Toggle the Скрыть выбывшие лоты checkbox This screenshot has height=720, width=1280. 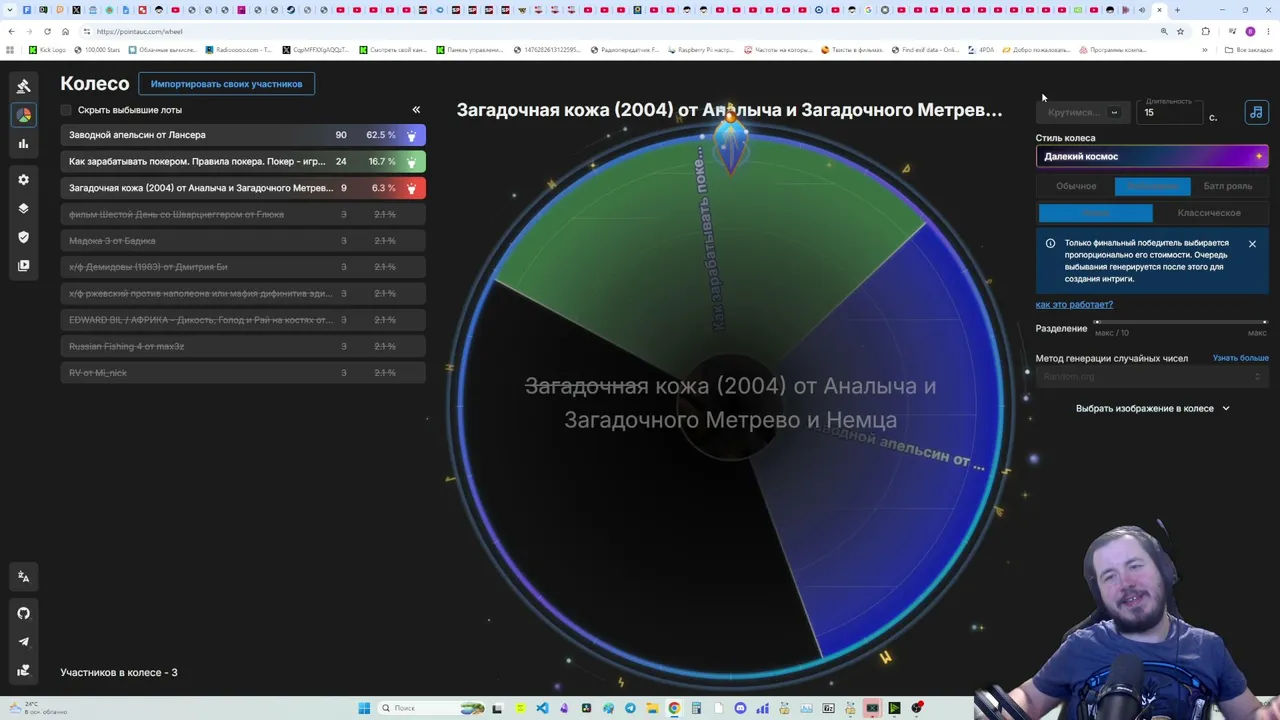66,110
